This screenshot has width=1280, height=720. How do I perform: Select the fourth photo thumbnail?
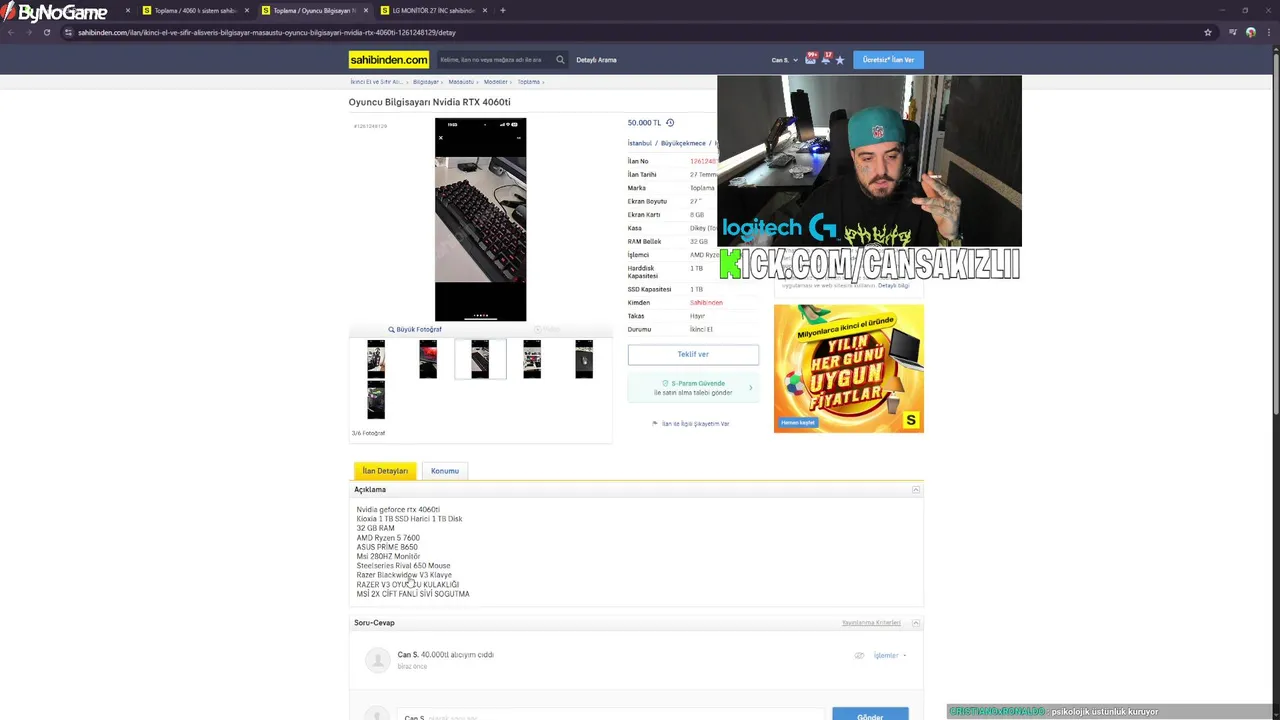(x=532, y=359)
